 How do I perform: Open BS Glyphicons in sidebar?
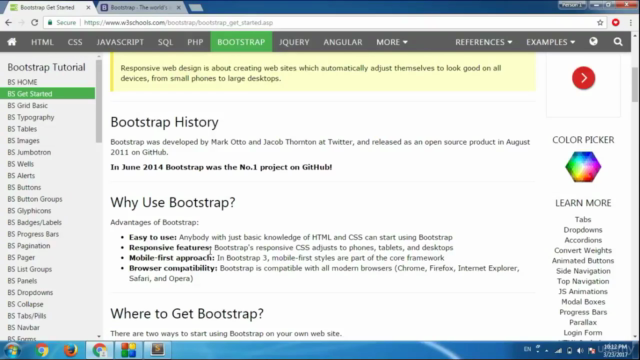pos(29,211)
